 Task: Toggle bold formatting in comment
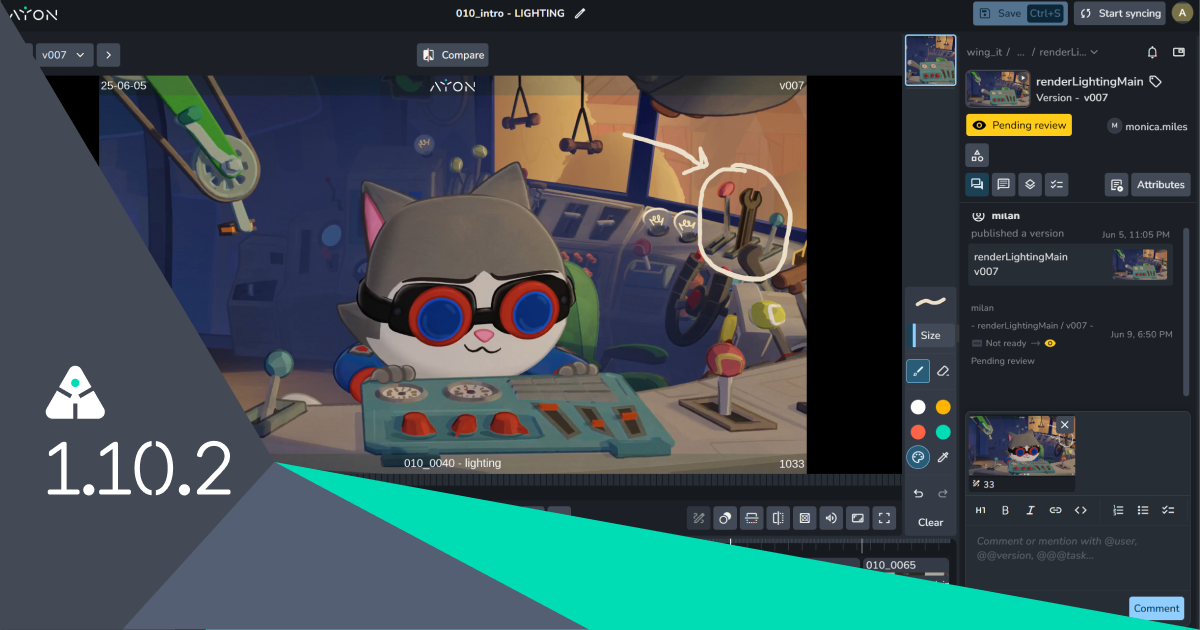[1006, 510]
